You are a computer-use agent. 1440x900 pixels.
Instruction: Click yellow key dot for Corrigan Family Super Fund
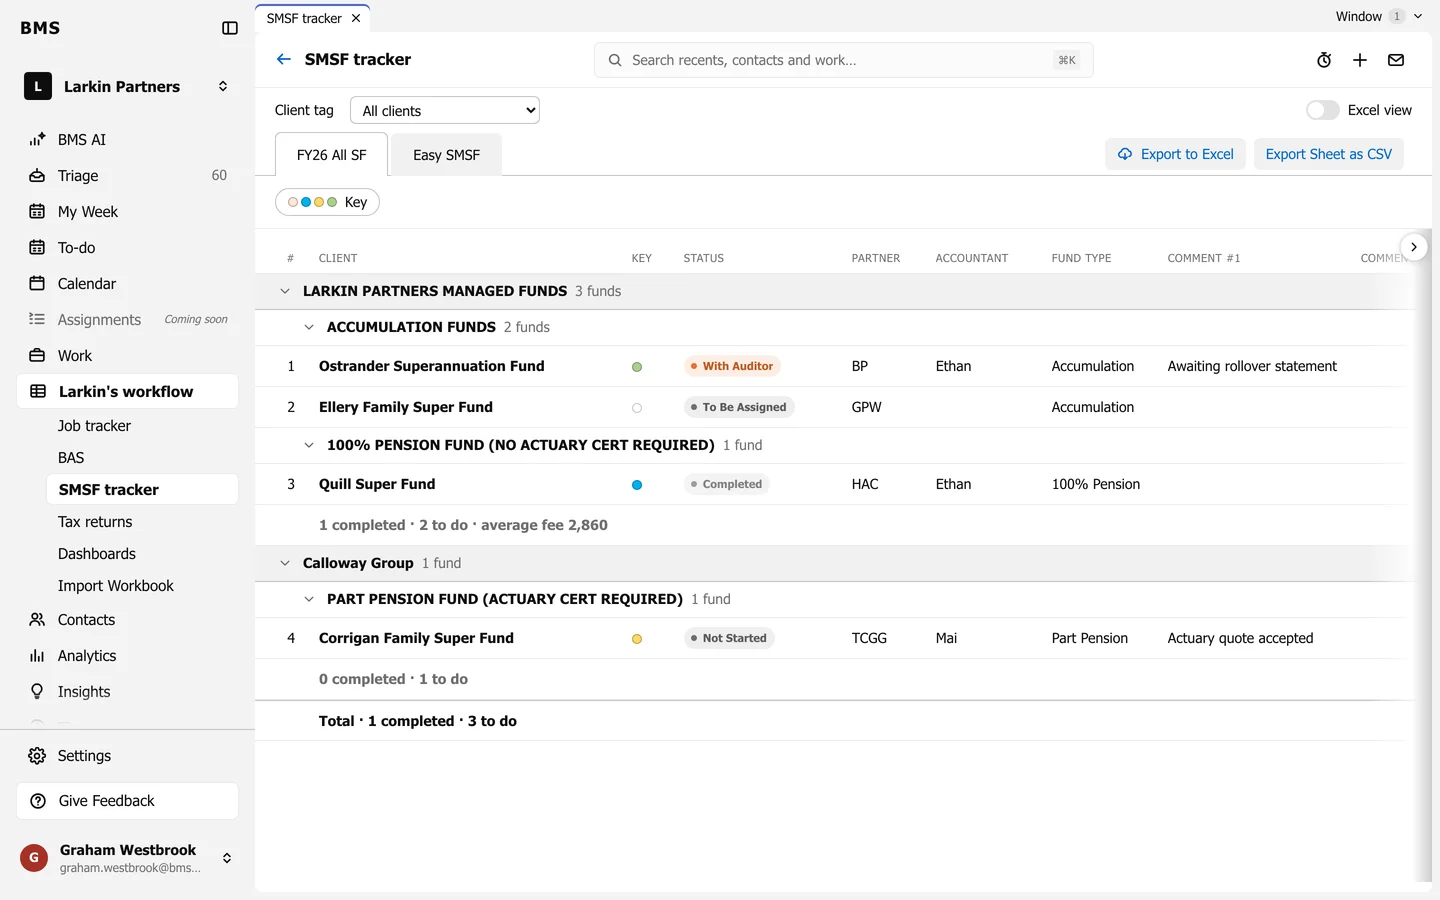pos(637,639)
